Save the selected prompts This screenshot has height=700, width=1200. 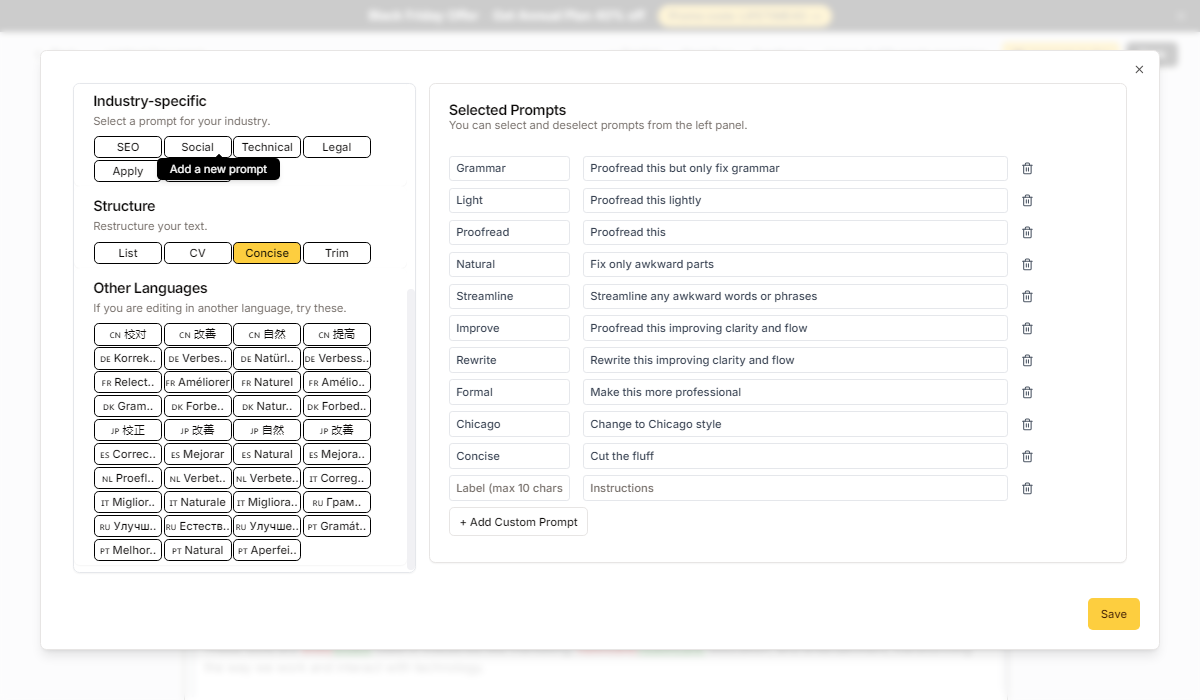1113,614
